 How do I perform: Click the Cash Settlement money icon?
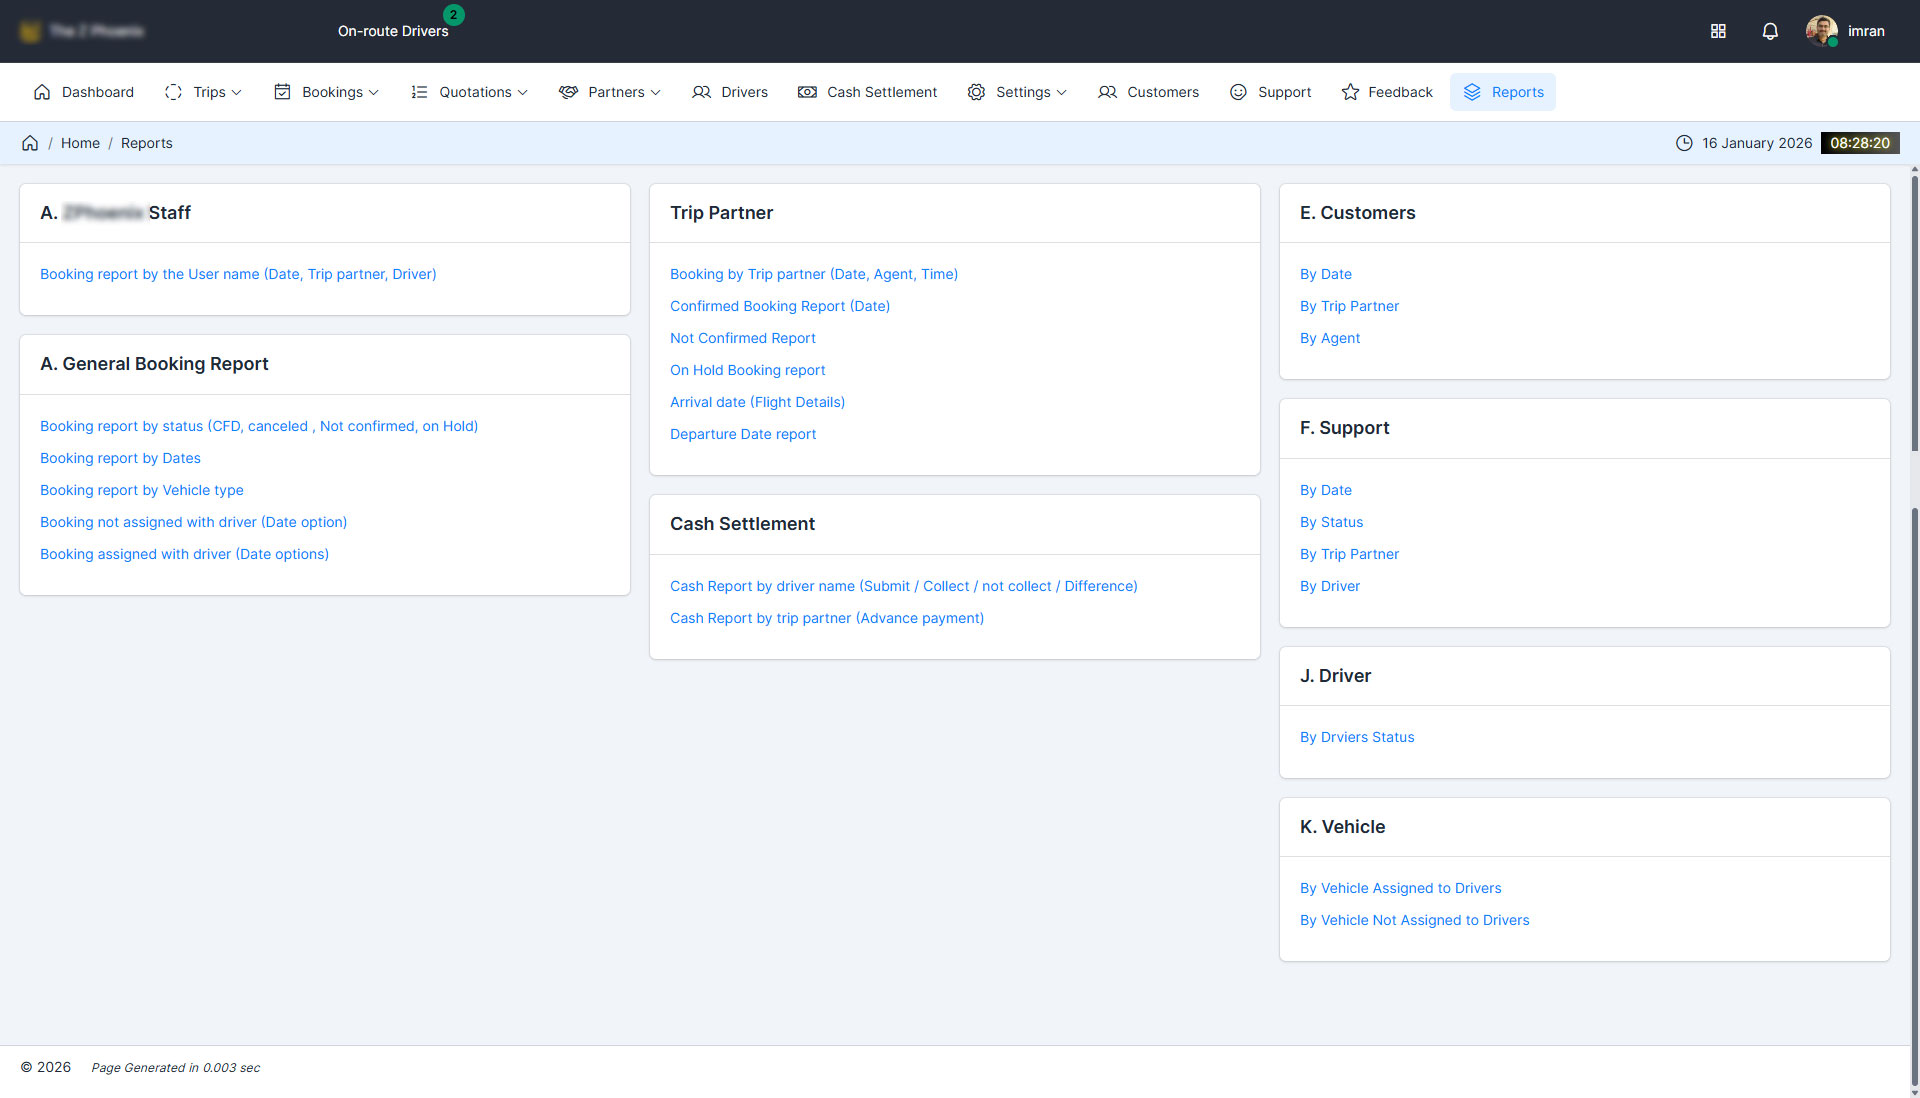[807, 92]
